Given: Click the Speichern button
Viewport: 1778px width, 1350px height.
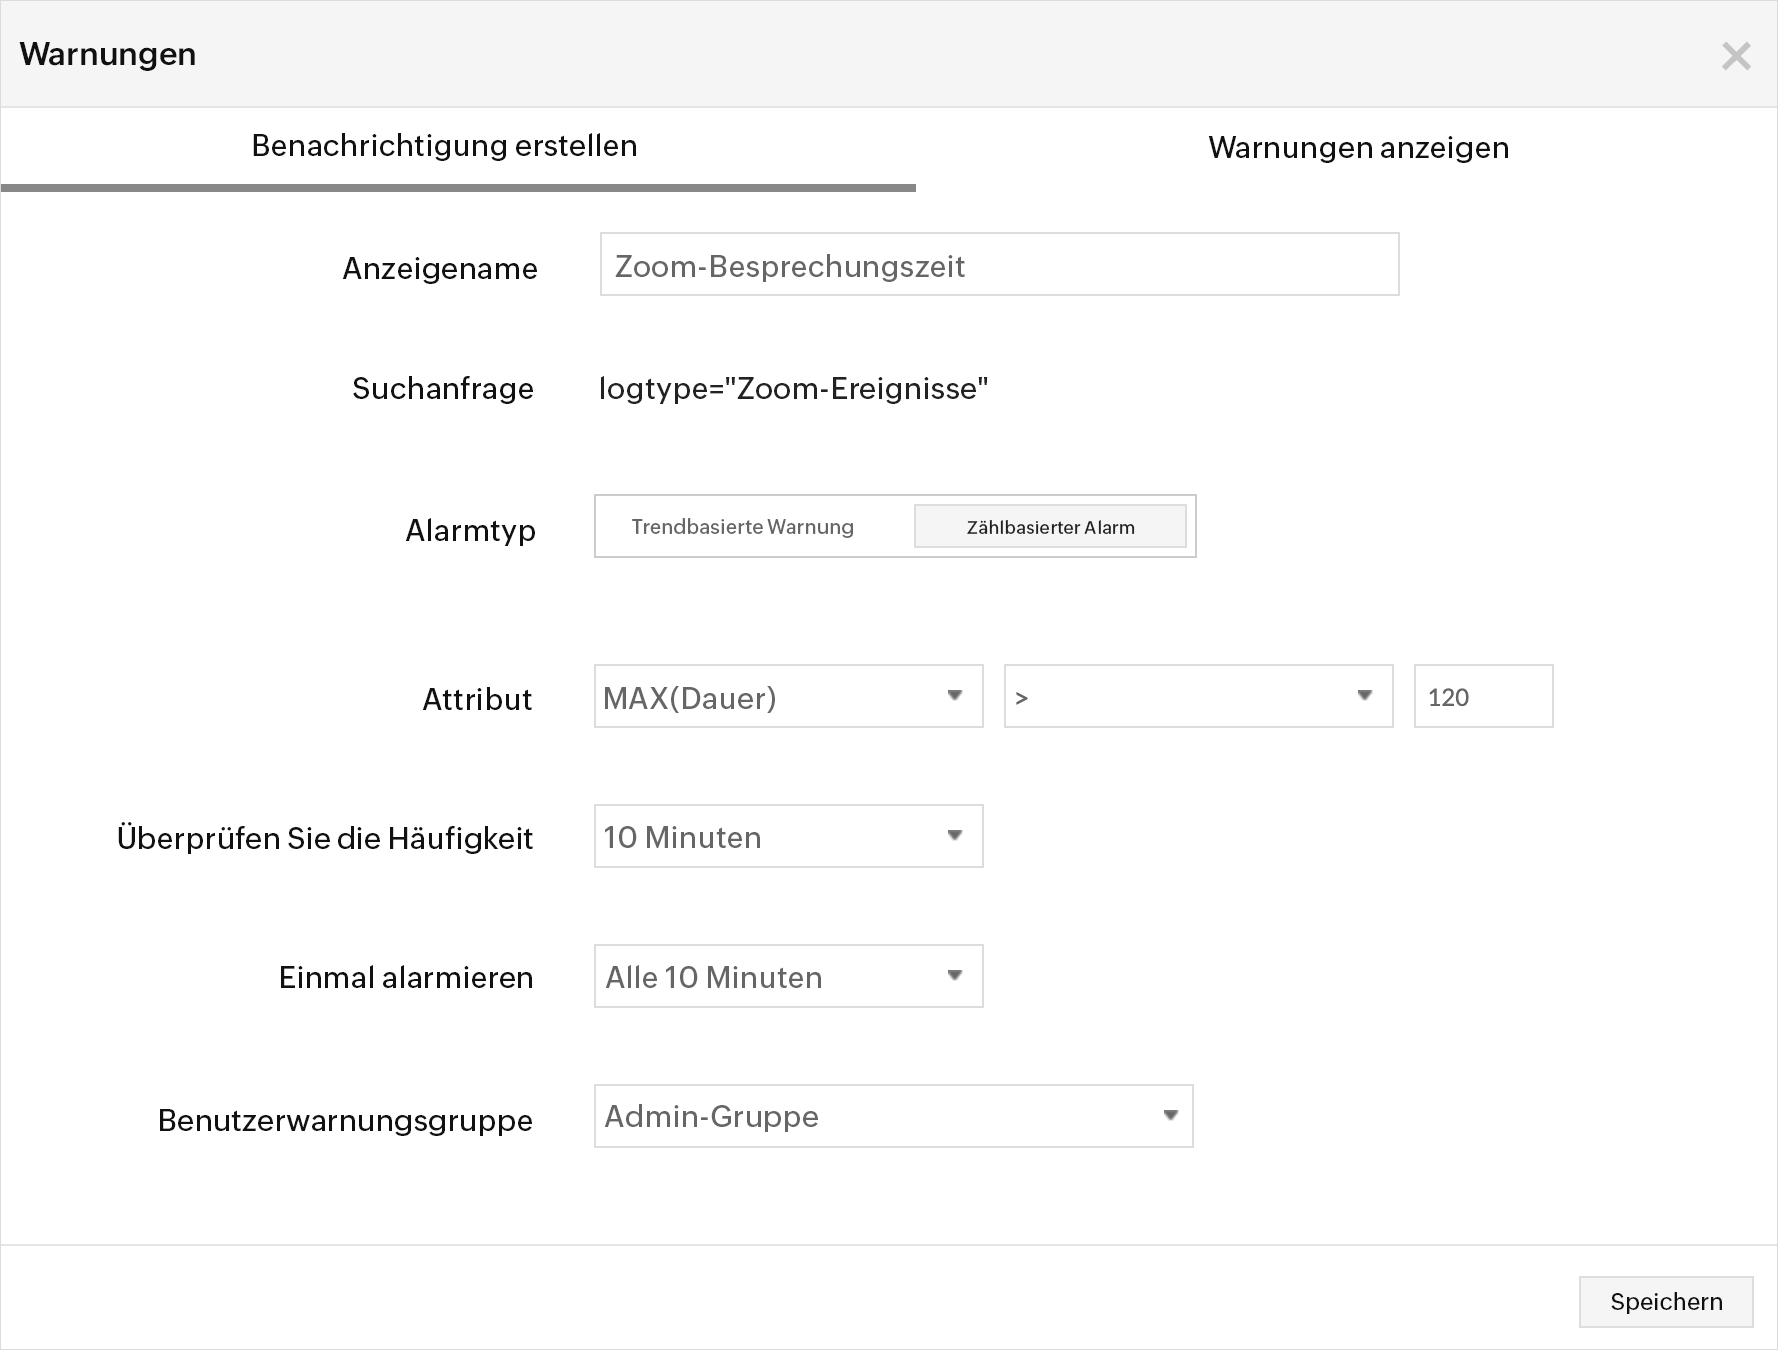Looking at the screenshot, I should tap(1666, 1301).
